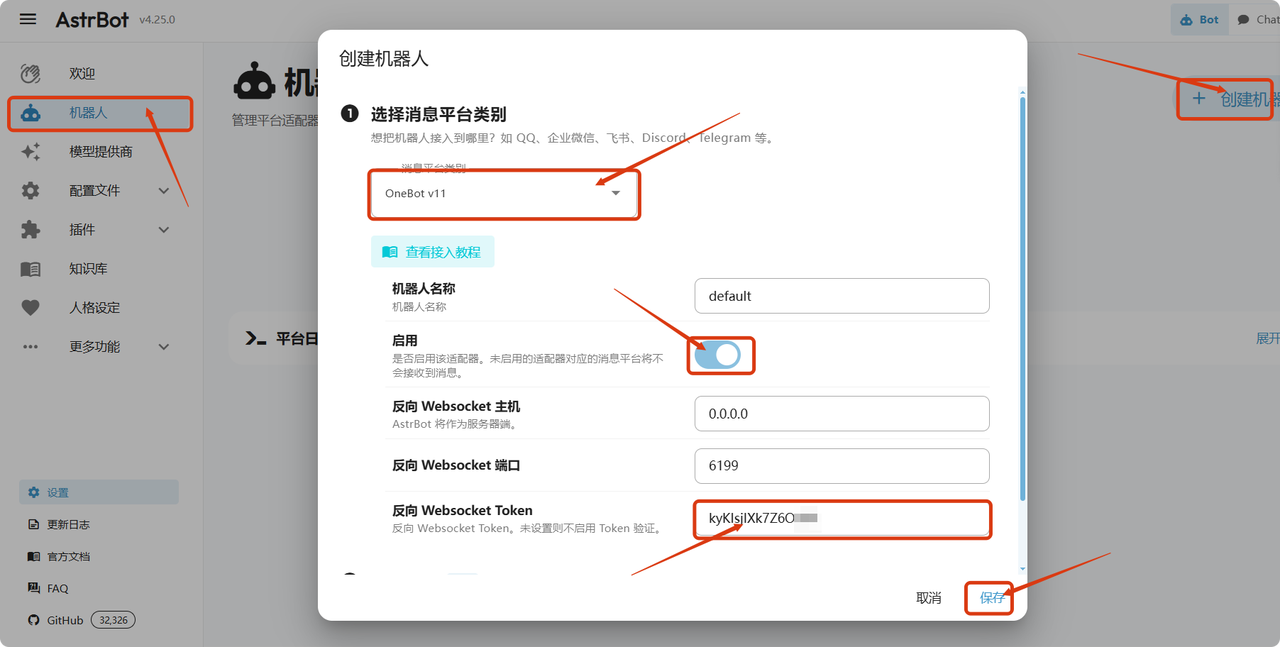Screen dimensions: 1280x647
Task: Click the GitHub logo icon
Action: 34,621
